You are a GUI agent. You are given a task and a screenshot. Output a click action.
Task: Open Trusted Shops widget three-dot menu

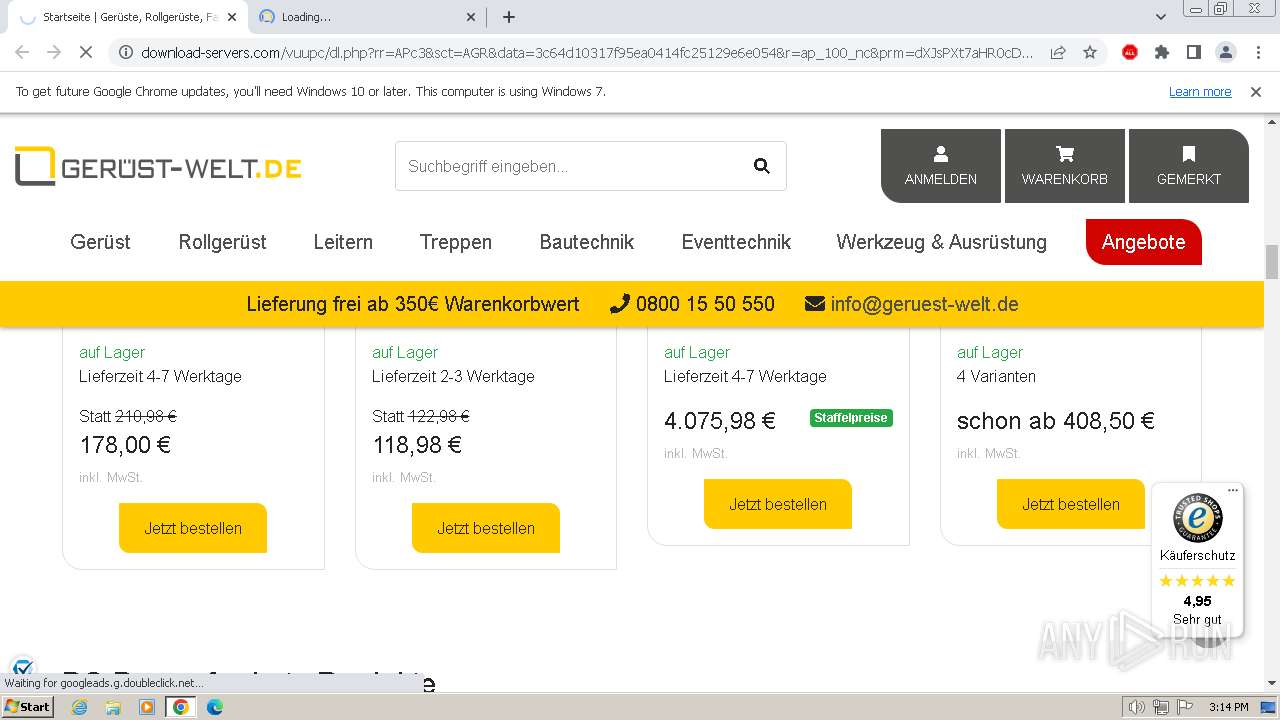(x=1233, y=490)
